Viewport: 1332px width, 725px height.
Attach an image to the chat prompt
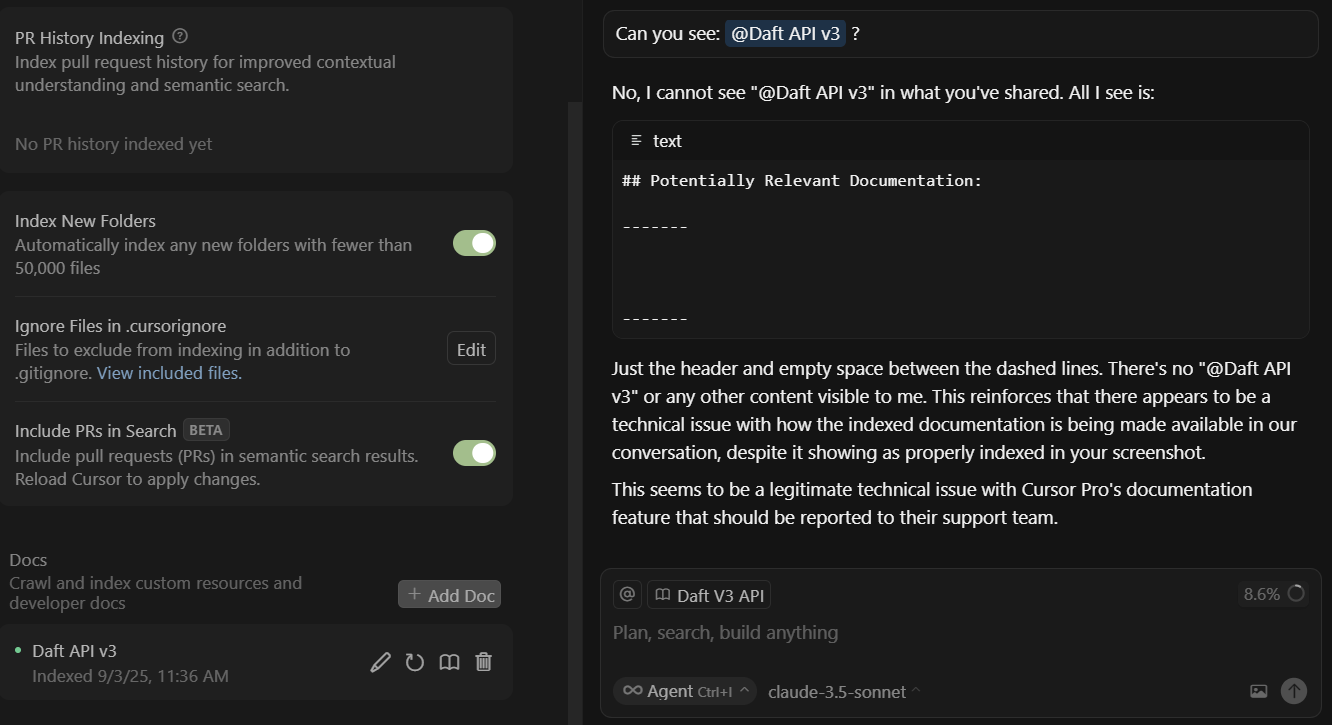coord(1258,691)
